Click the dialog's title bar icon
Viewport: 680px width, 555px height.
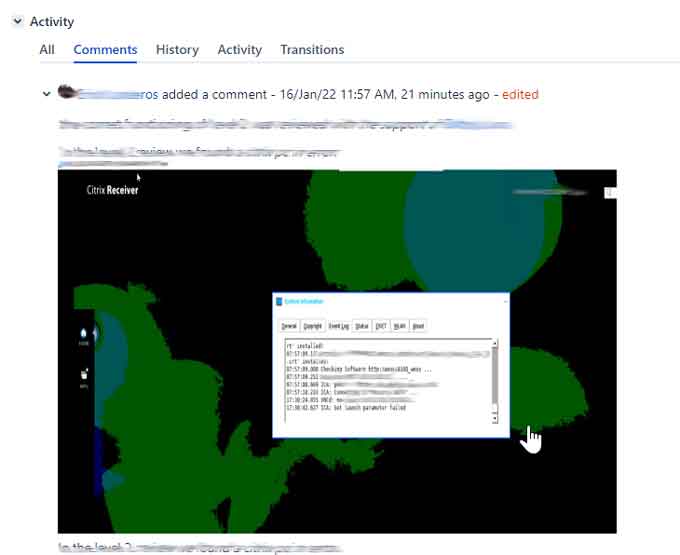click(279, 301)
